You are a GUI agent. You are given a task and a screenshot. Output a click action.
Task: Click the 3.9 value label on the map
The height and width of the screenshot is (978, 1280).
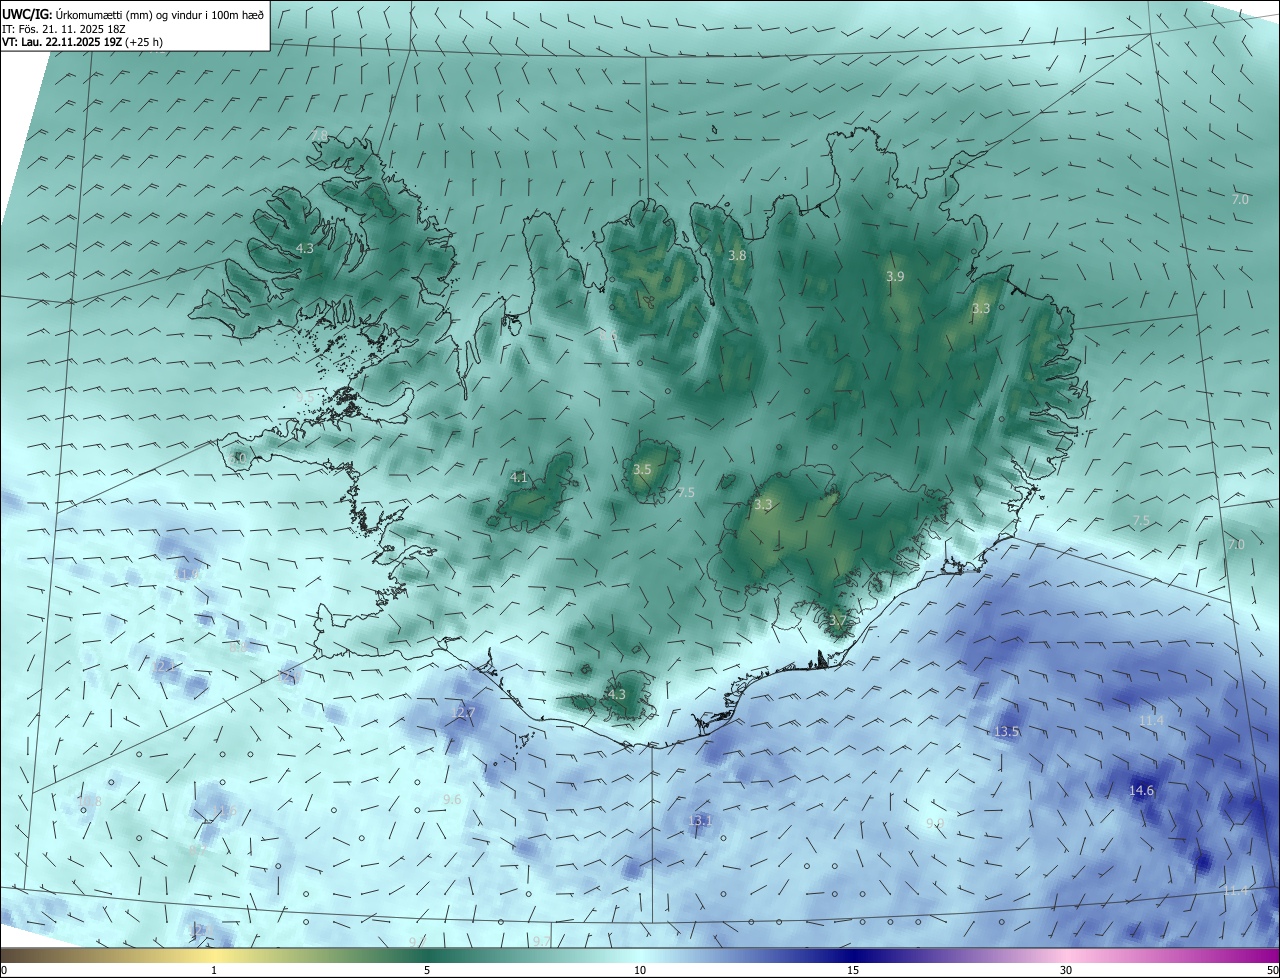click(x=895, y=276)
